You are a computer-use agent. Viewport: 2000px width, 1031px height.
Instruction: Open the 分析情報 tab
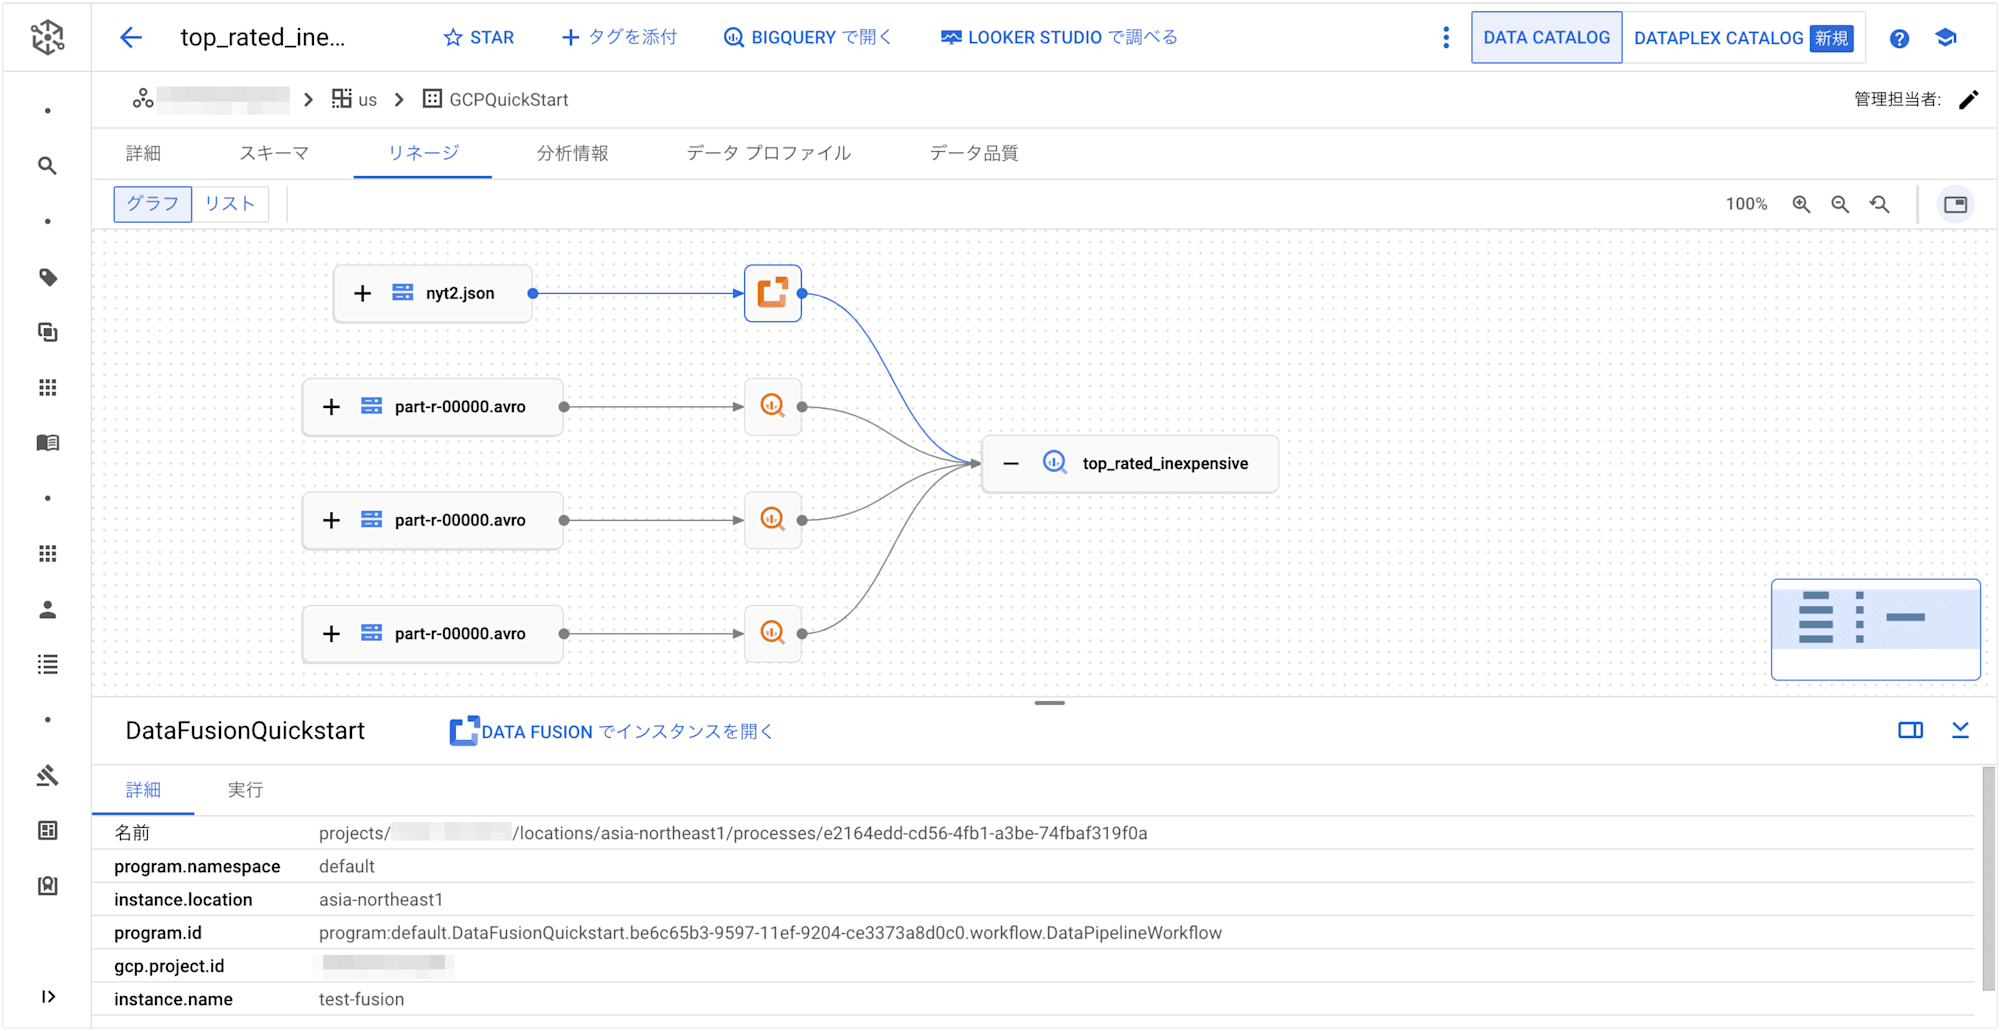(572, 153)
